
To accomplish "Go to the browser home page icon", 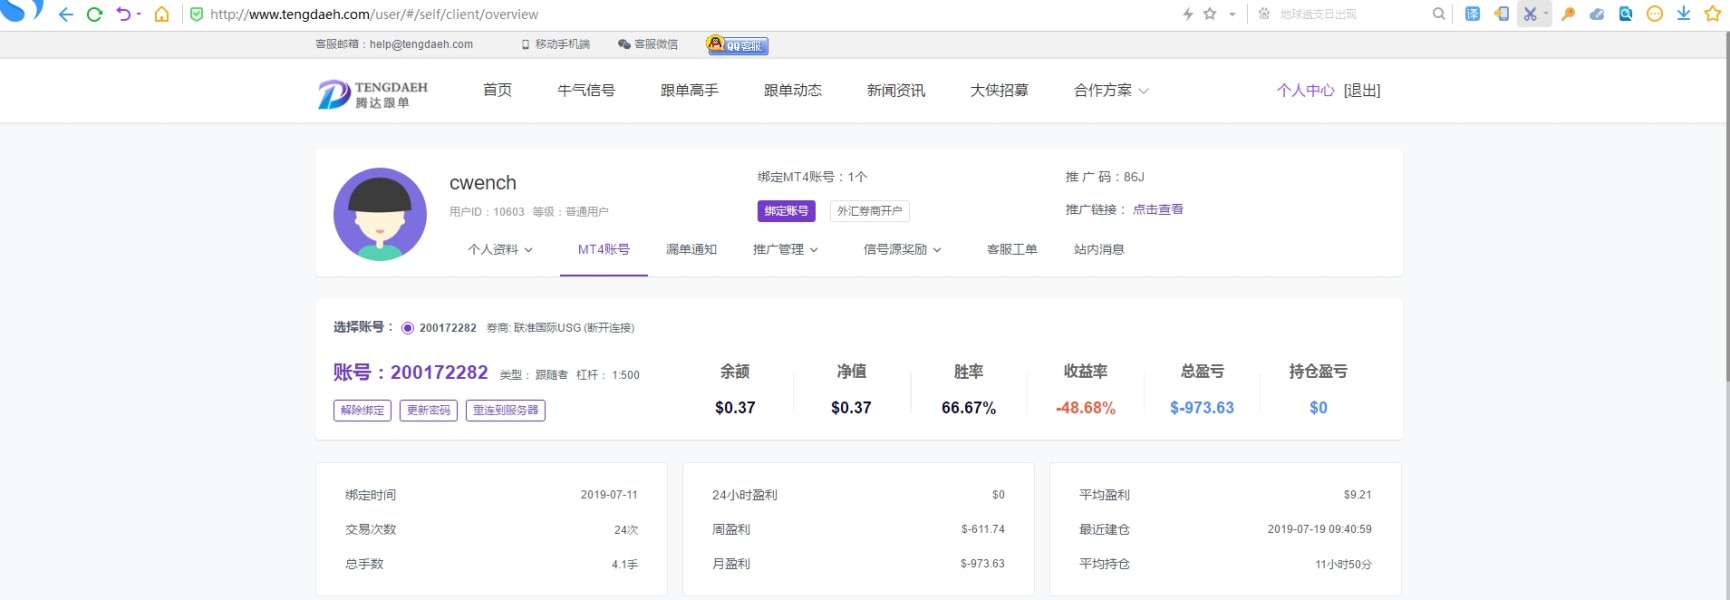I will [x=162, y=14].
